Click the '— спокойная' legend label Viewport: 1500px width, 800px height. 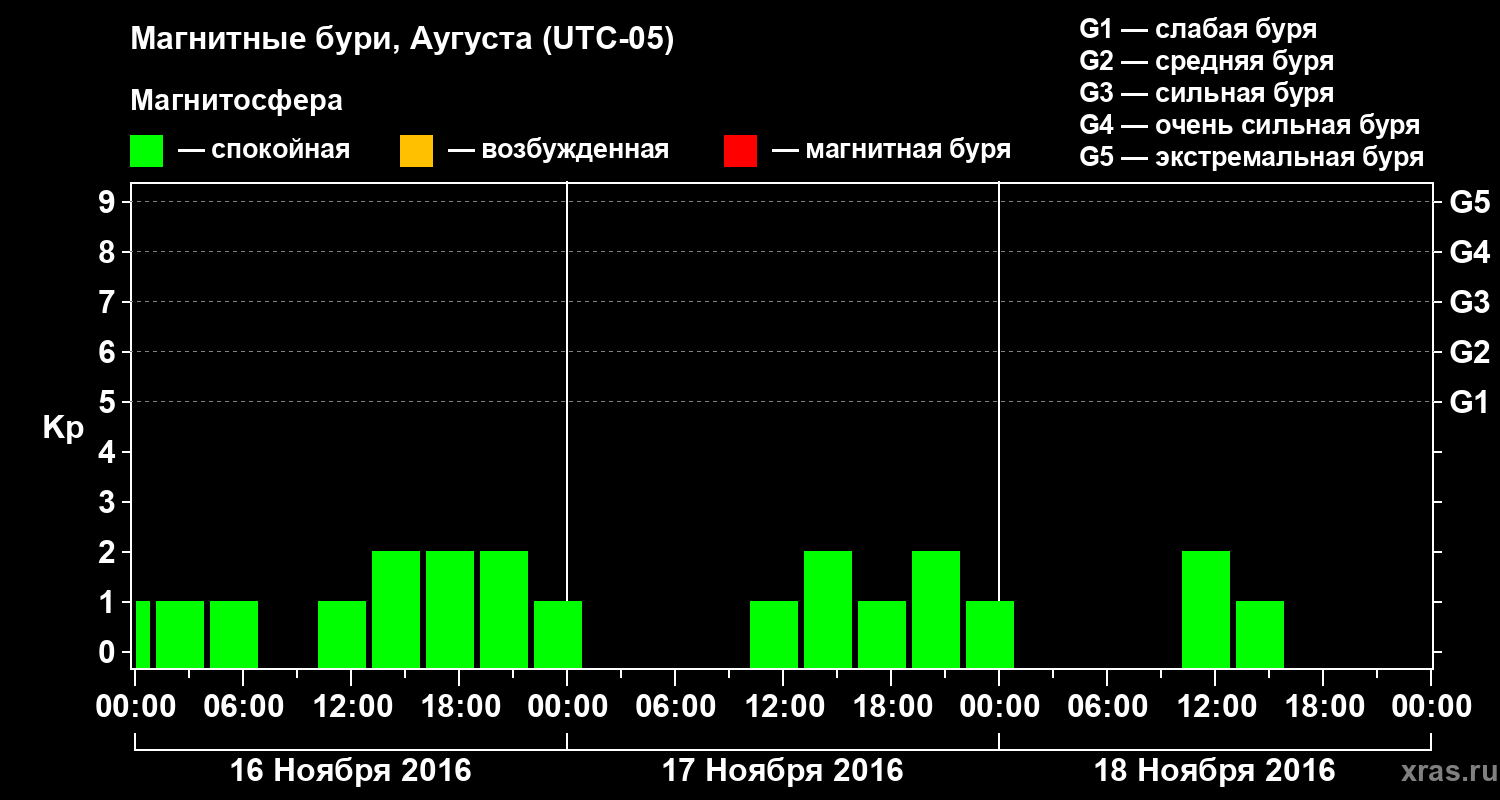[264, 151]
